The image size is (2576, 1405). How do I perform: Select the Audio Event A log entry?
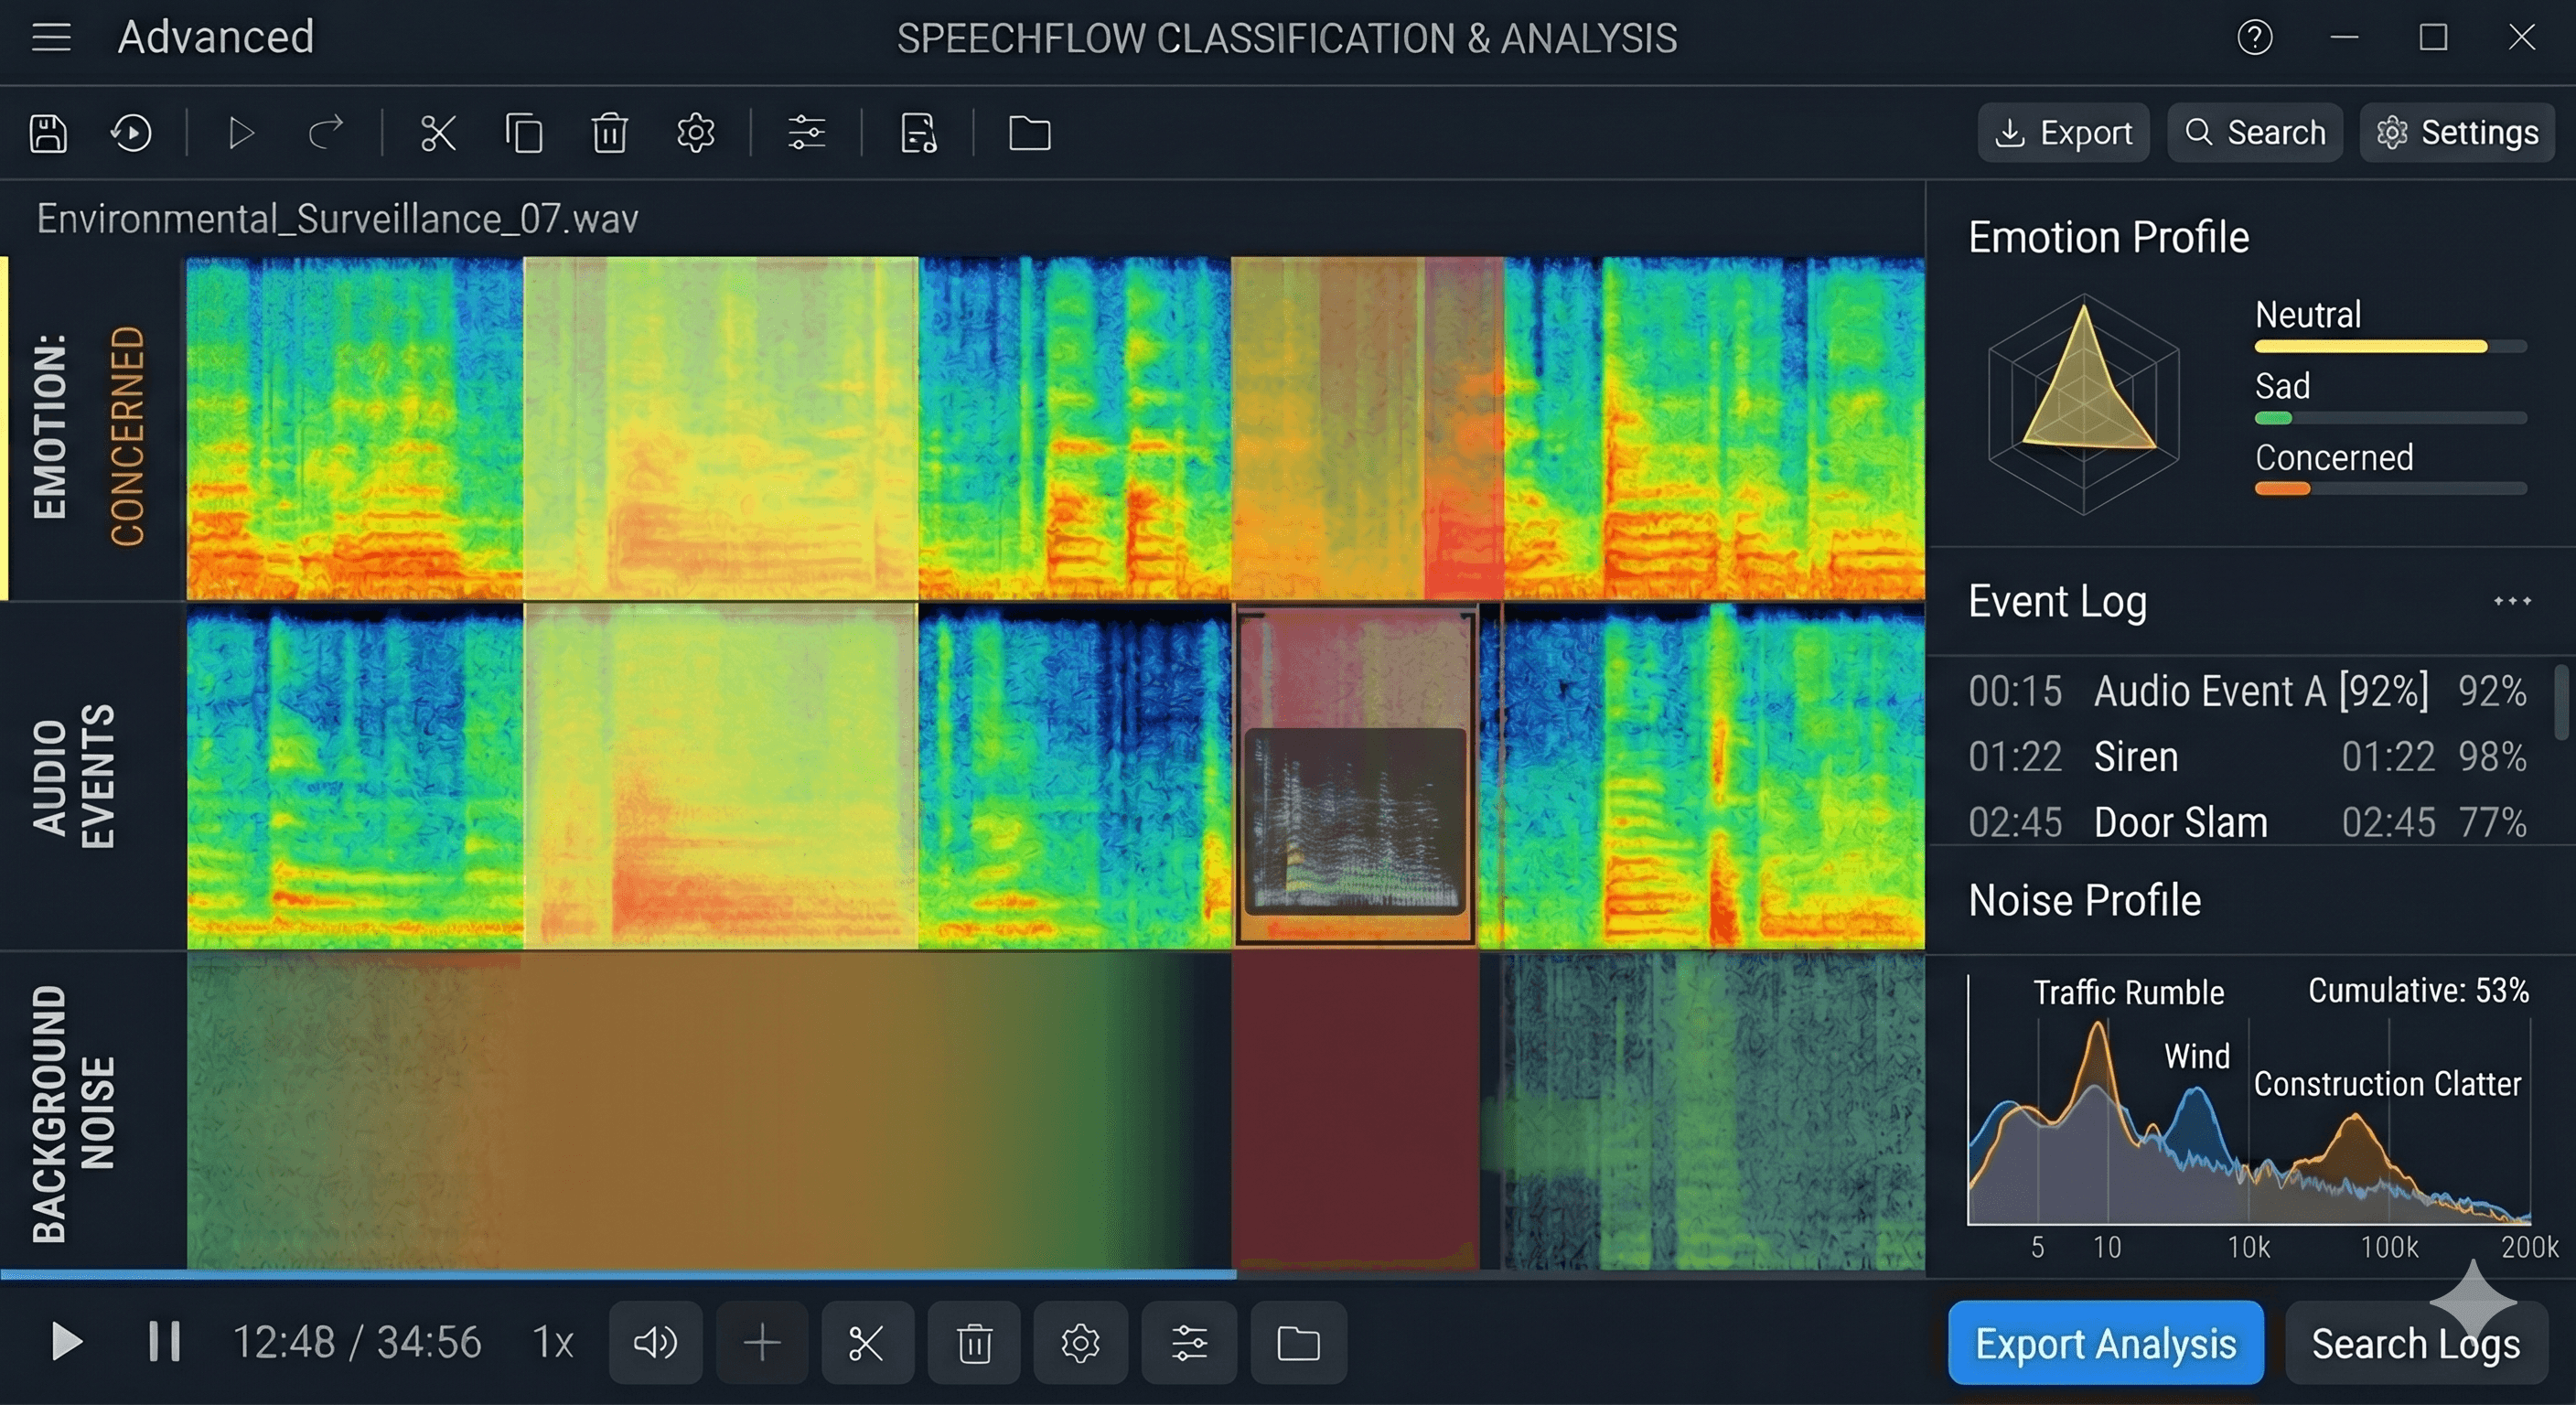tap(2247, 691)
